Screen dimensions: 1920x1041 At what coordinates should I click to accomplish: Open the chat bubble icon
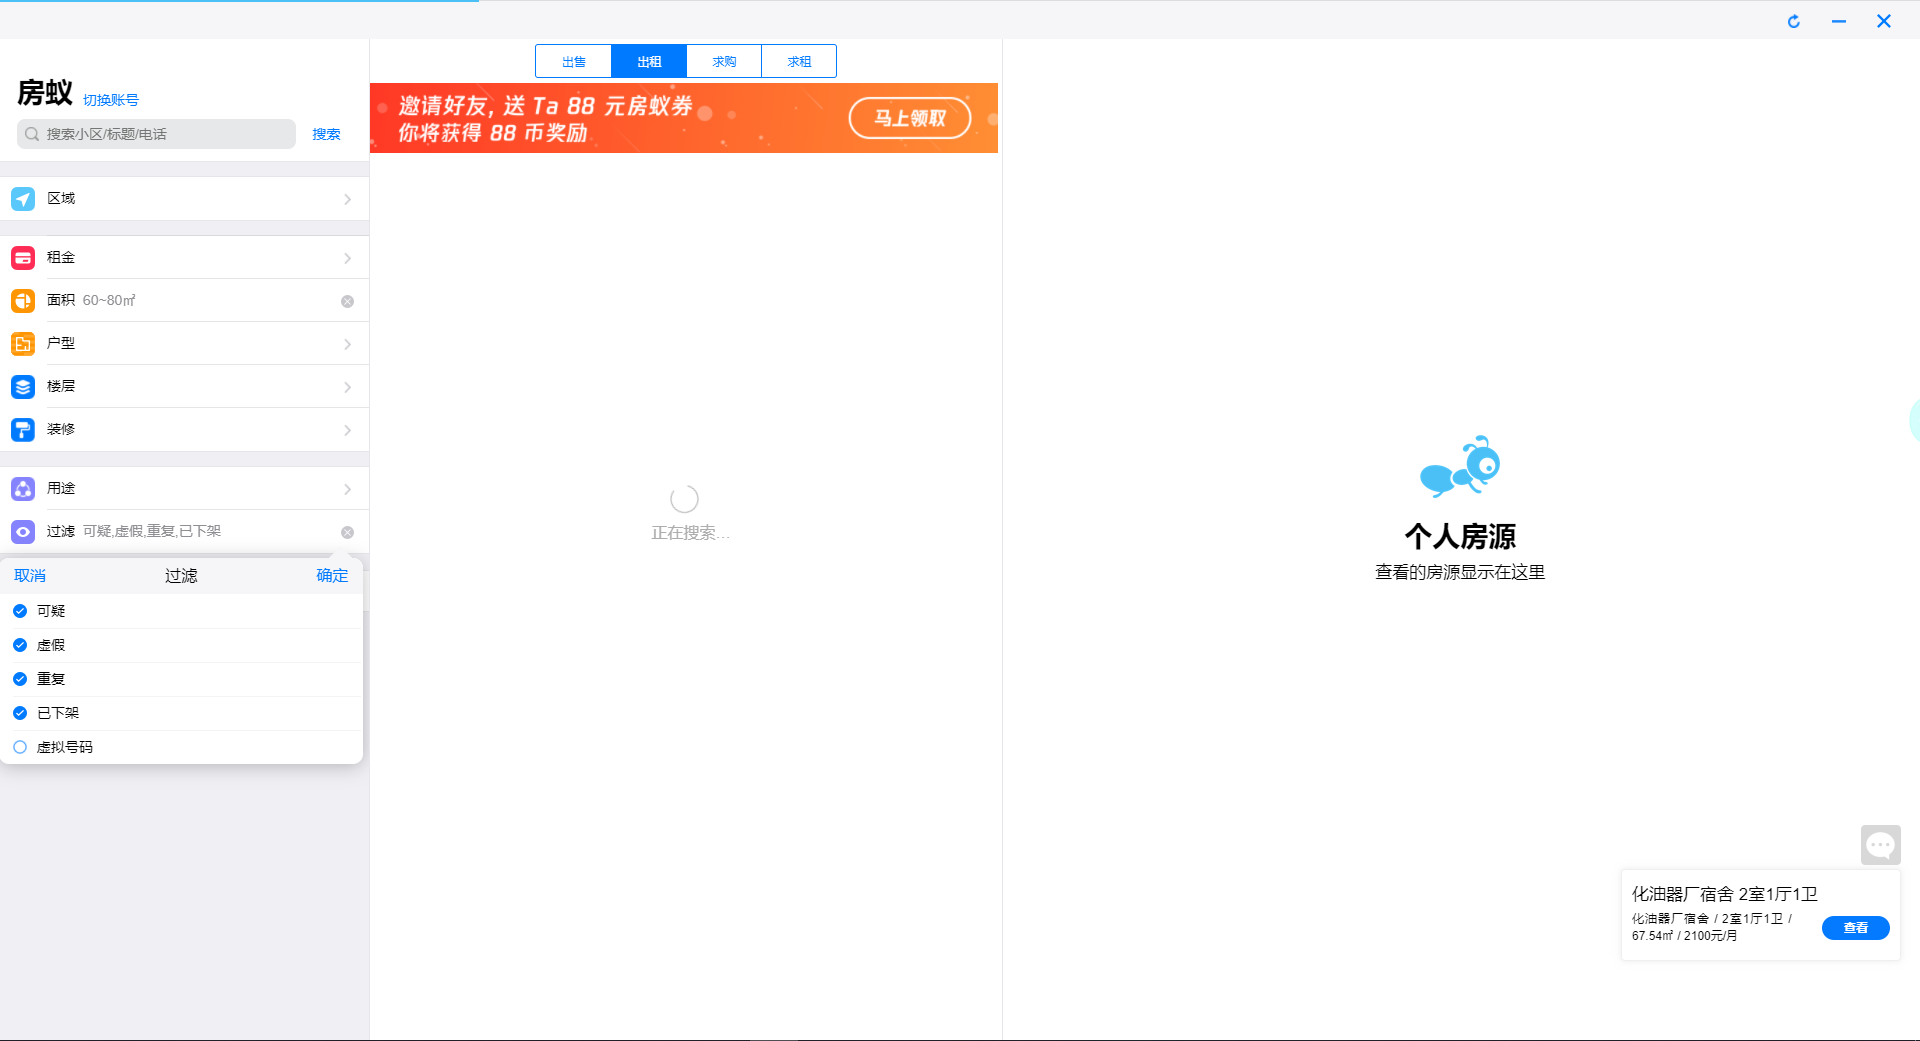point(1880,845)
